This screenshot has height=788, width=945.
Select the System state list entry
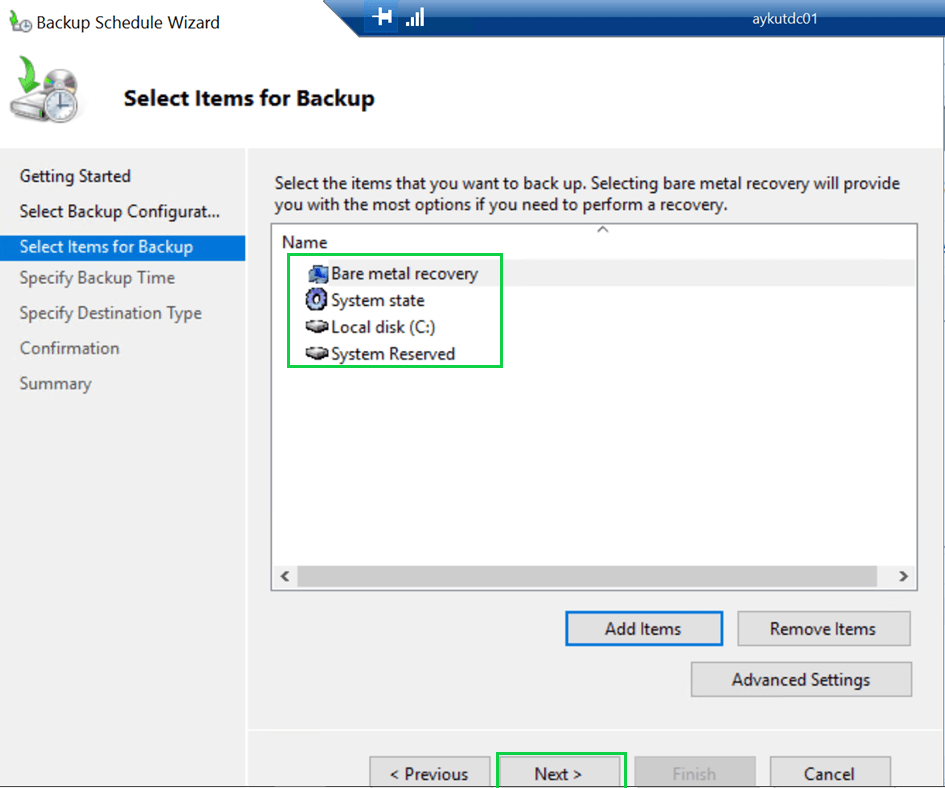pyautogui.click(x=377, y=300)
